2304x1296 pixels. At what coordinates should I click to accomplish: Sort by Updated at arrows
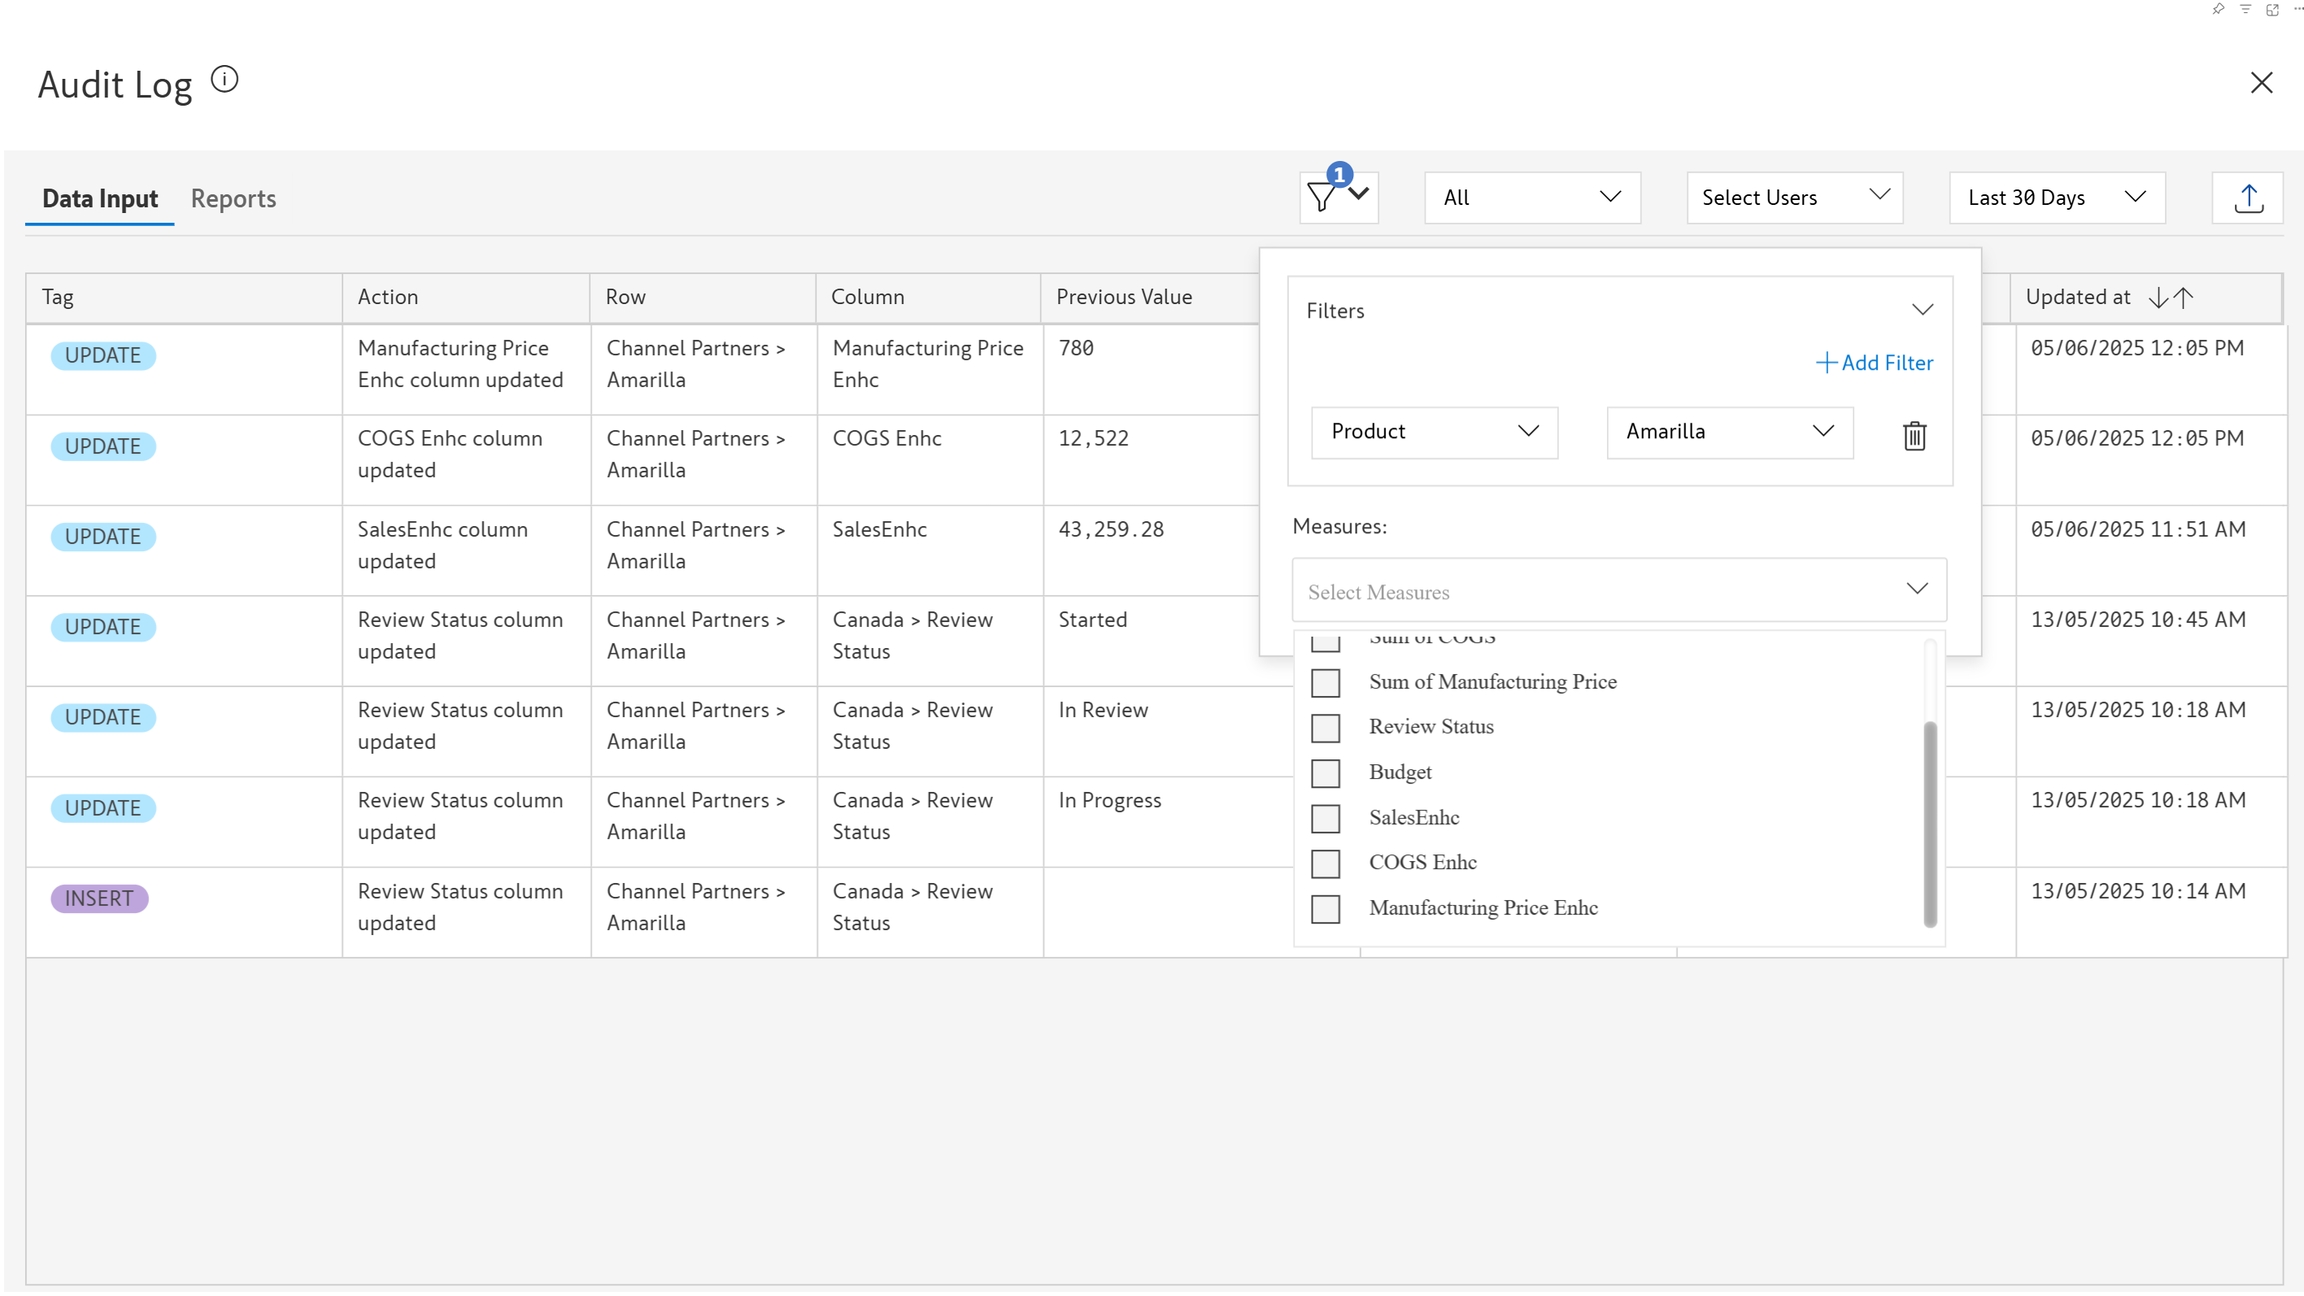pos(2170,297)
